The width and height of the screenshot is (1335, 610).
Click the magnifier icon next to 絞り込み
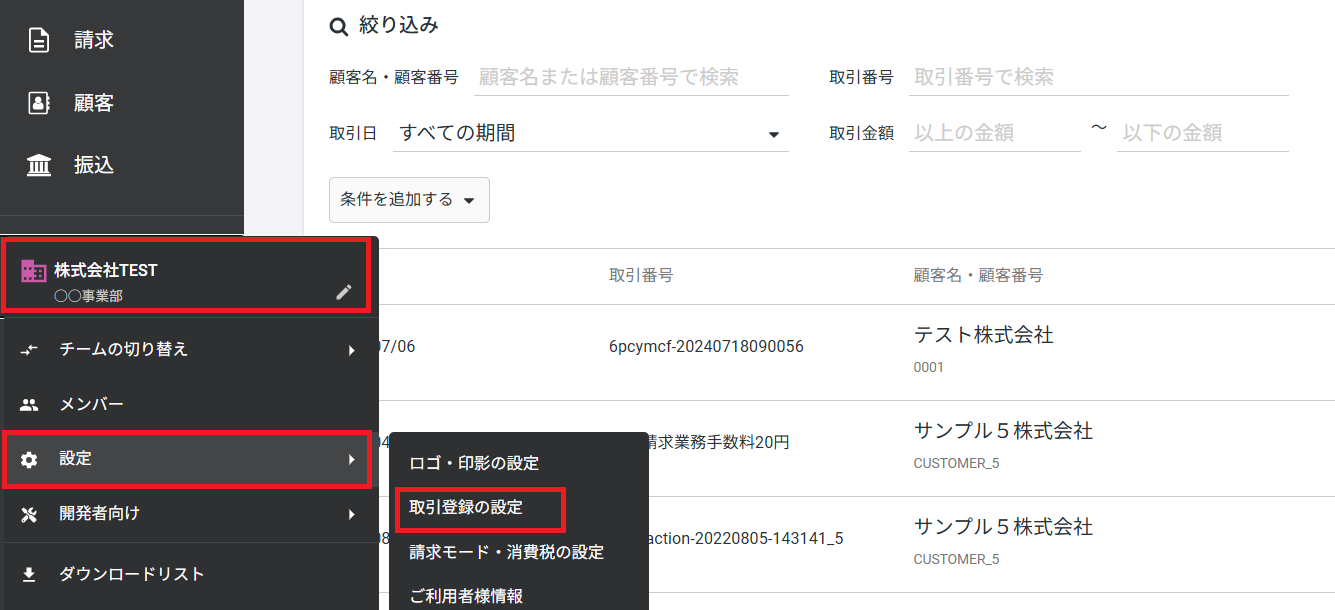click(x=339, y=27)
